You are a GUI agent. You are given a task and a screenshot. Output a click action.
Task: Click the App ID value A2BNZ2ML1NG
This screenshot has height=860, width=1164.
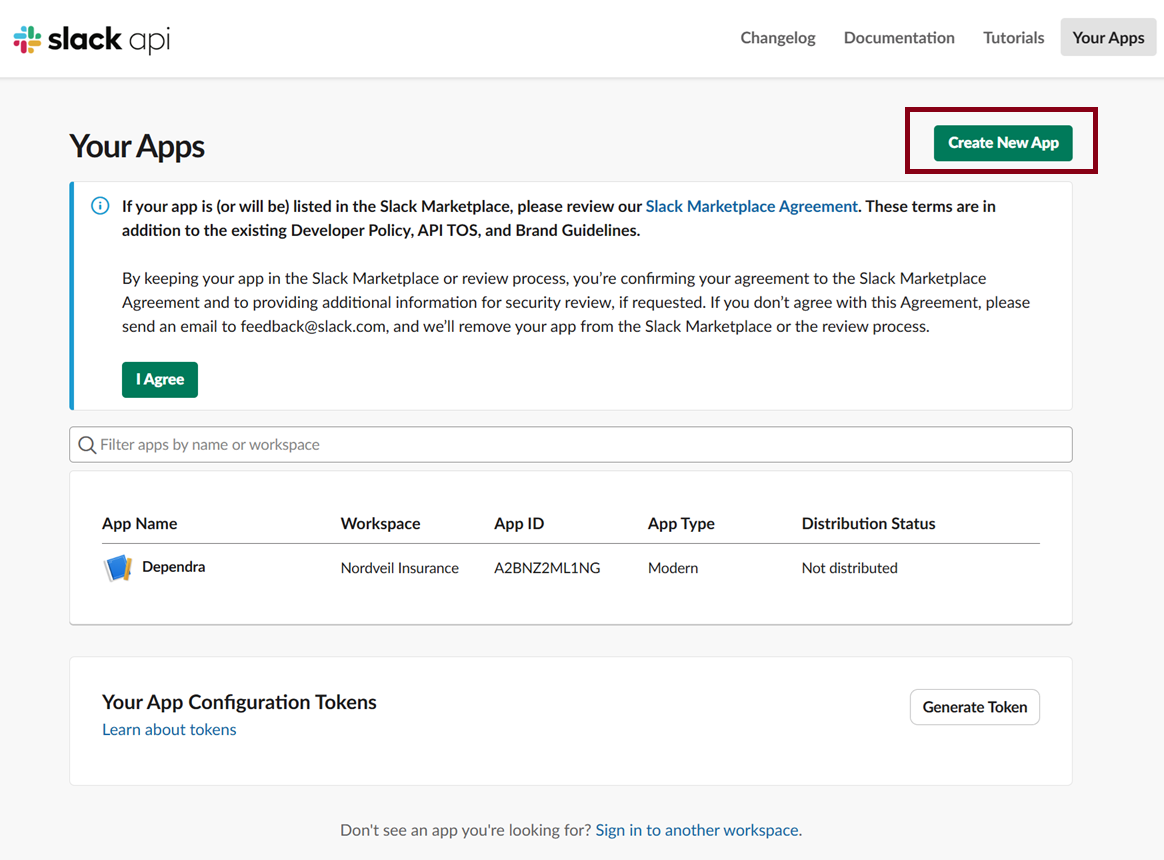(x=547, y=568)
